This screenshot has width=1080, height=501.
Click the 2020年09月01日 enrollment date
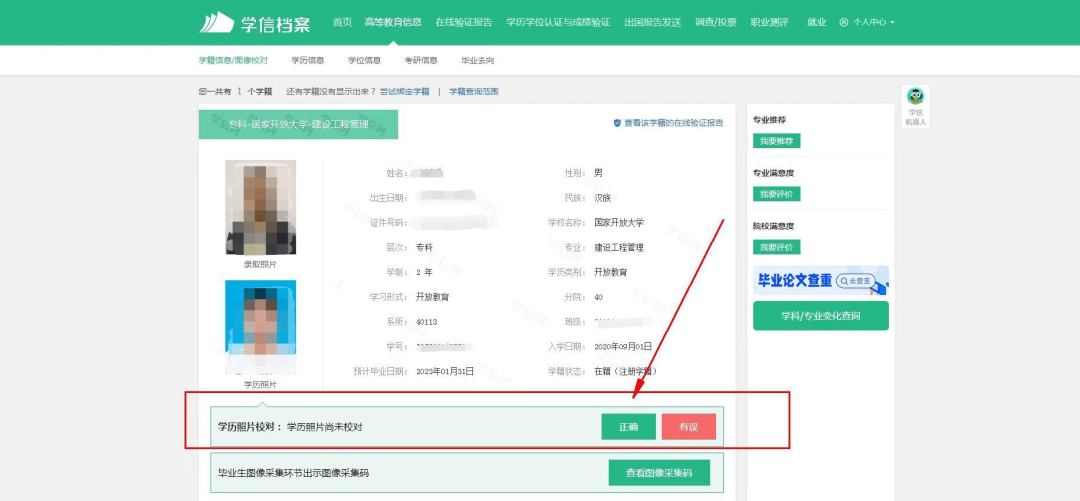tap(623, 347)
